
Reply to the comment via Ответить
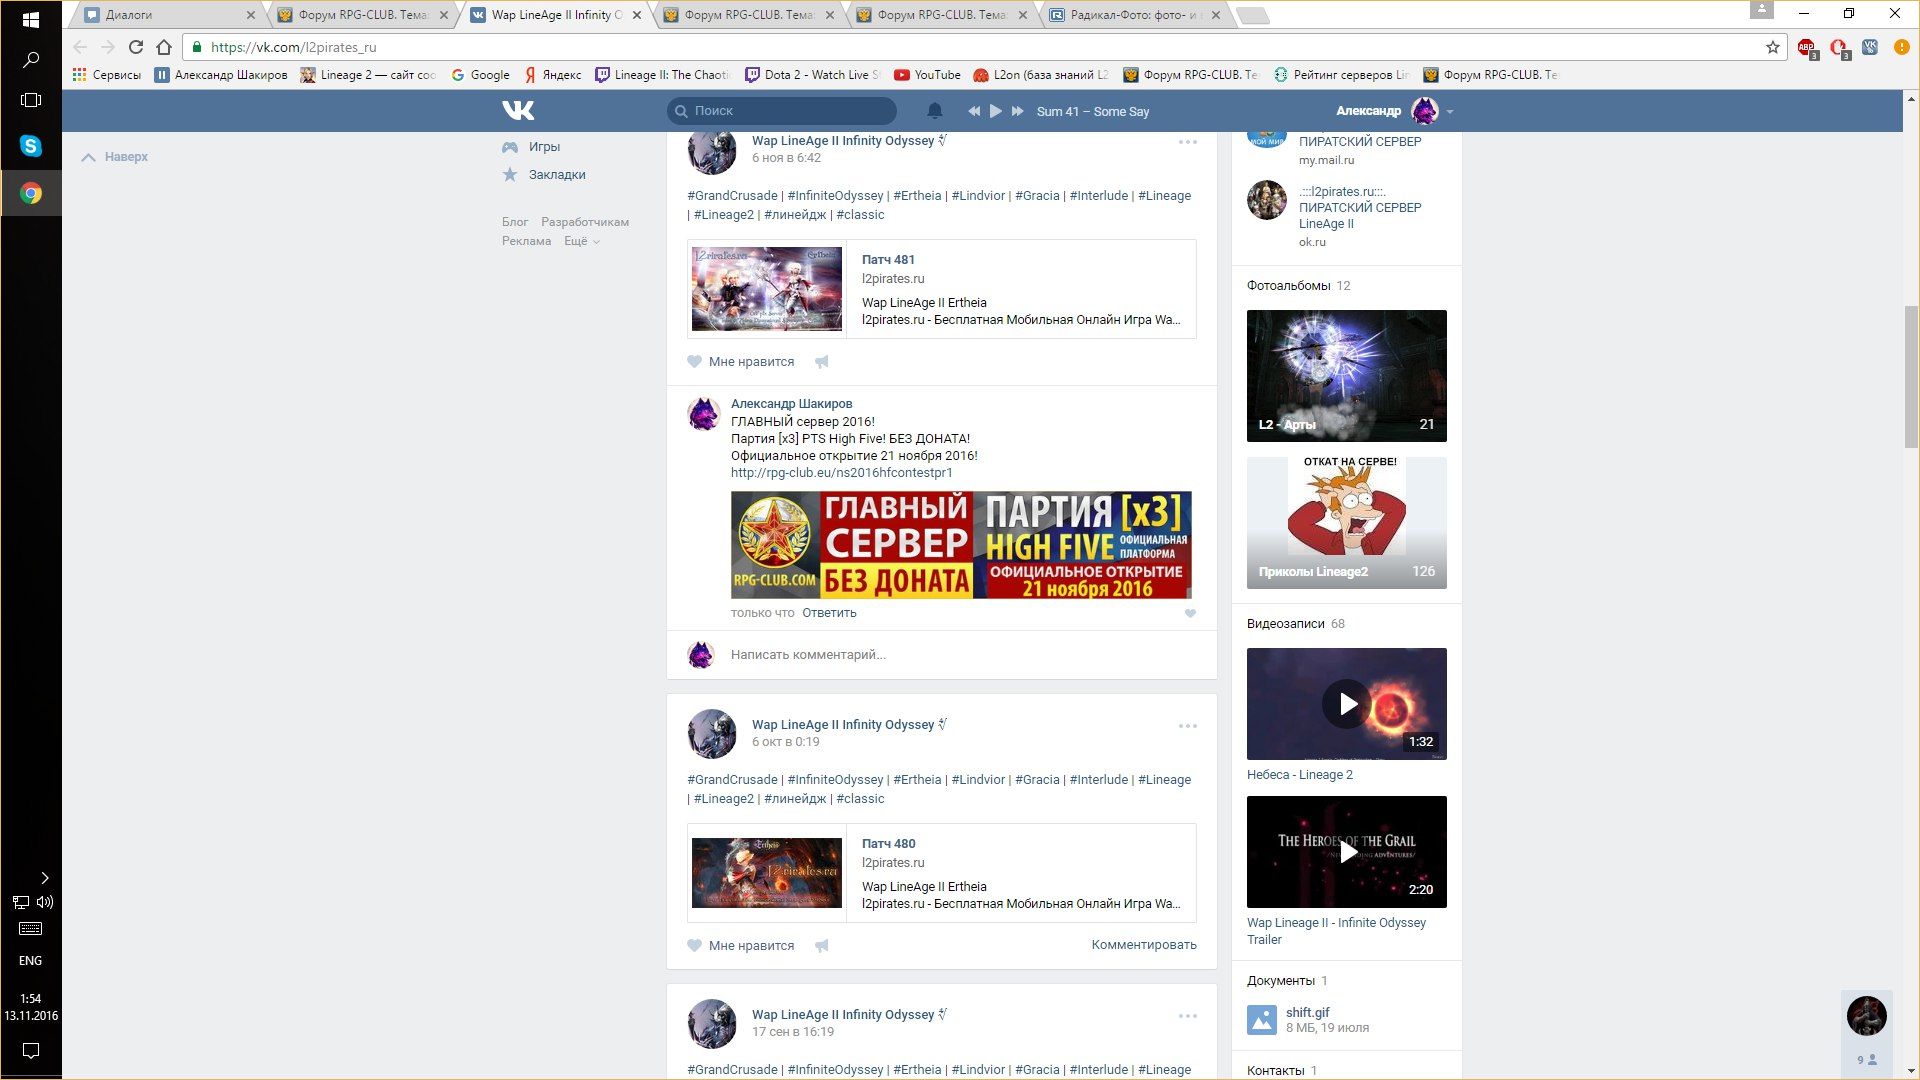tap(829, 613)
